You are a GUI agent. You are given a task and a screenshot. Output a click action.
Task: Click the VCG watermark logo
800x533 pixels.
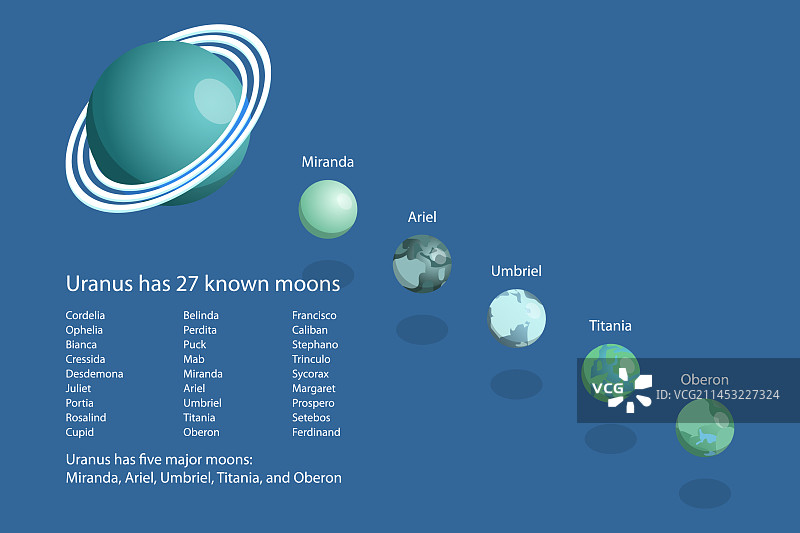tap(621, 390)
